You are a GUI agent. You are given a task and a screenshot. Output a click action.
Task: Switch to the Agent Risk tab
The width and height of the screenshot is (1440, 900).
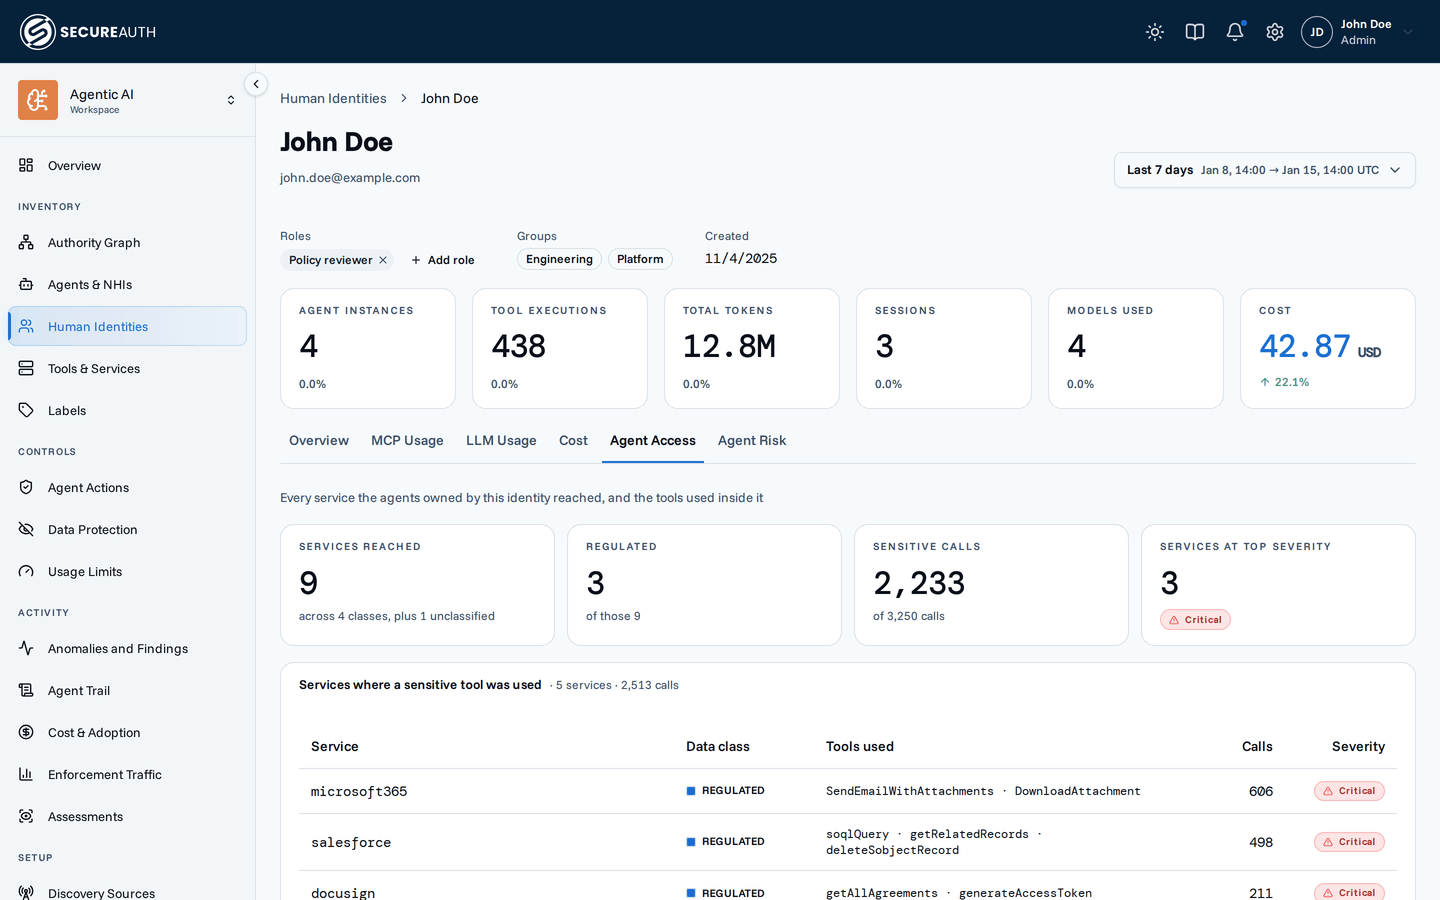click(x=752, y=441)
